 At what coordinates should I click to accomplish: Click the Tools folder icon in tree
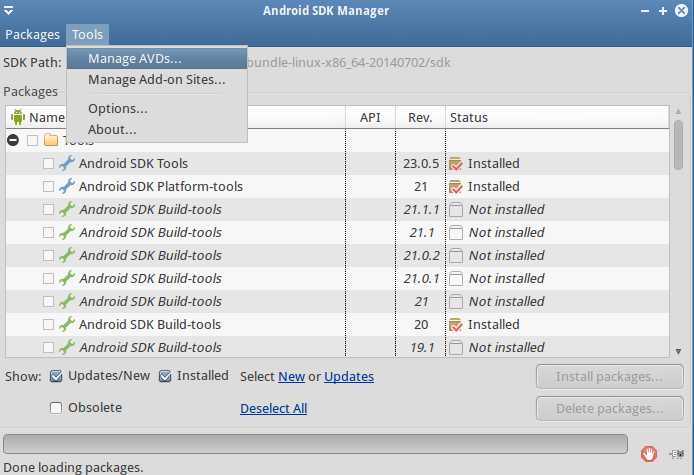click(x=51, y=140)
